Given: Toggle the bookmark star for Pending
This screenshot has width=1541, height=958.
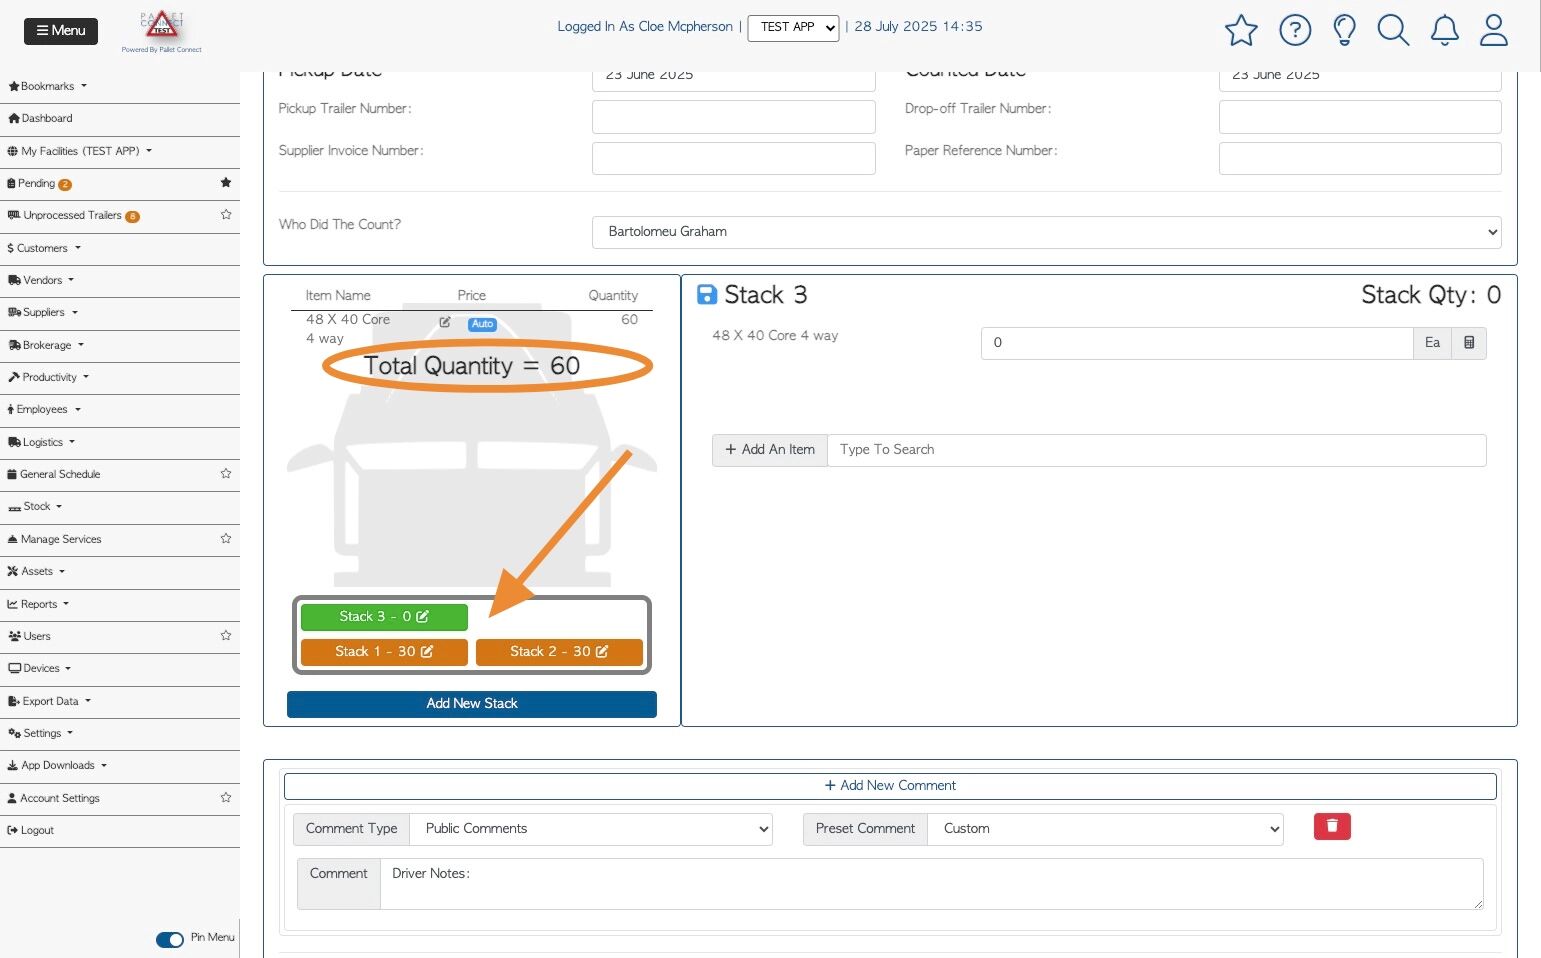Looking at the screenshot, I should (226, 182).
